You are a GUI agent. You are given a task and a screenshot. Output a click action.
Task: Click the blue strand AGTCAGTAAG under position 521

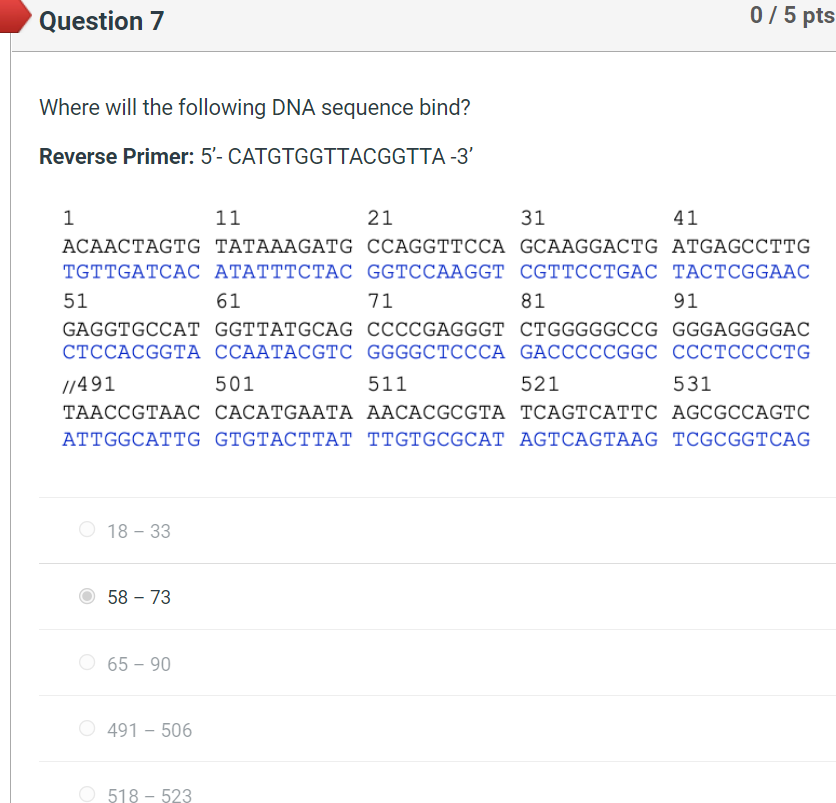click(x=587, y=438)
